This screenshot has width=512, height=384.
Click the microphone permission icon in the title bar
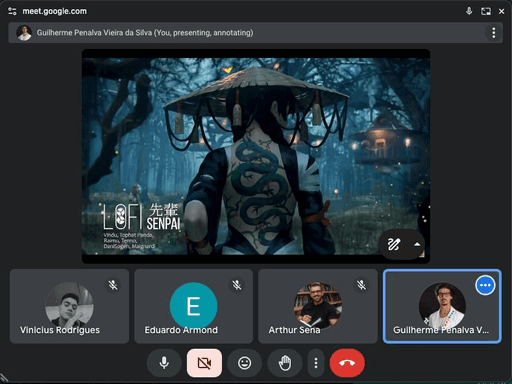469,11
